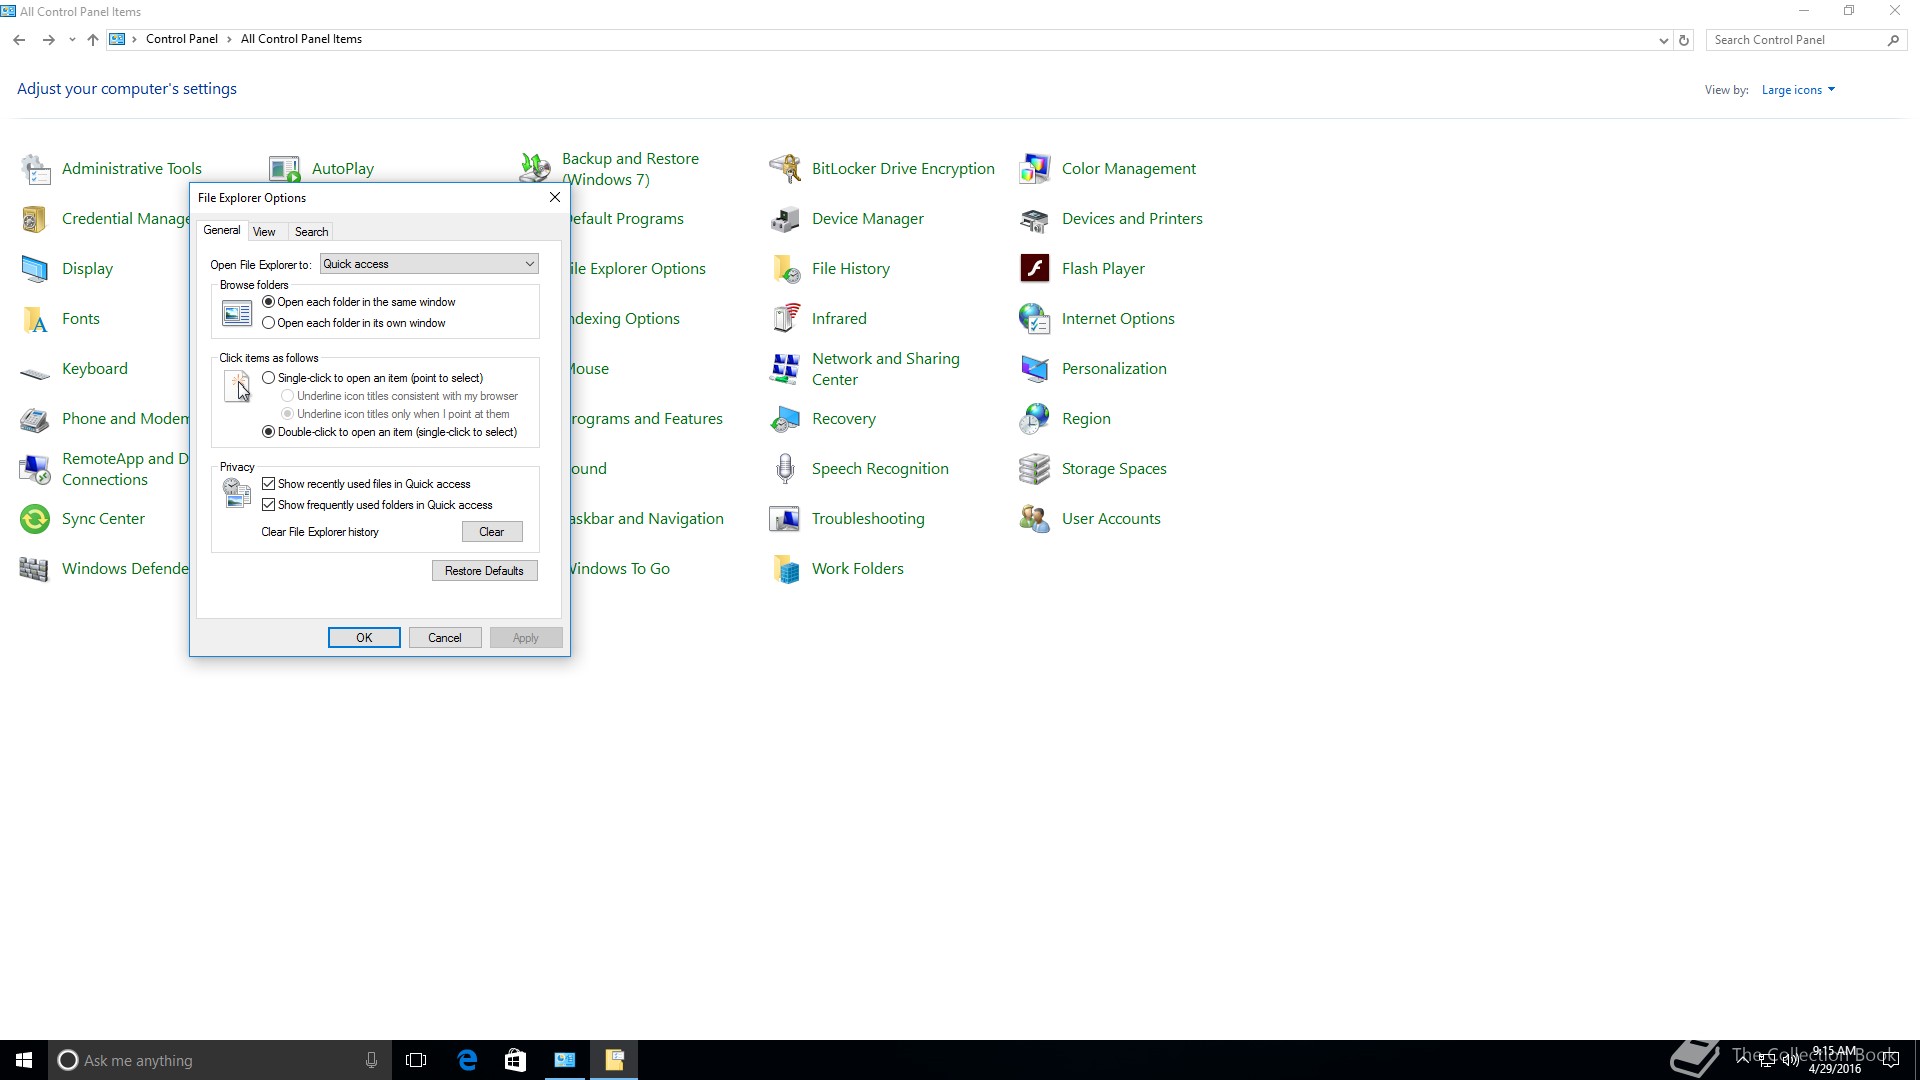Click the Device Manager icon
Screen dimensions: 1920x1080
(x=785, y=219)
